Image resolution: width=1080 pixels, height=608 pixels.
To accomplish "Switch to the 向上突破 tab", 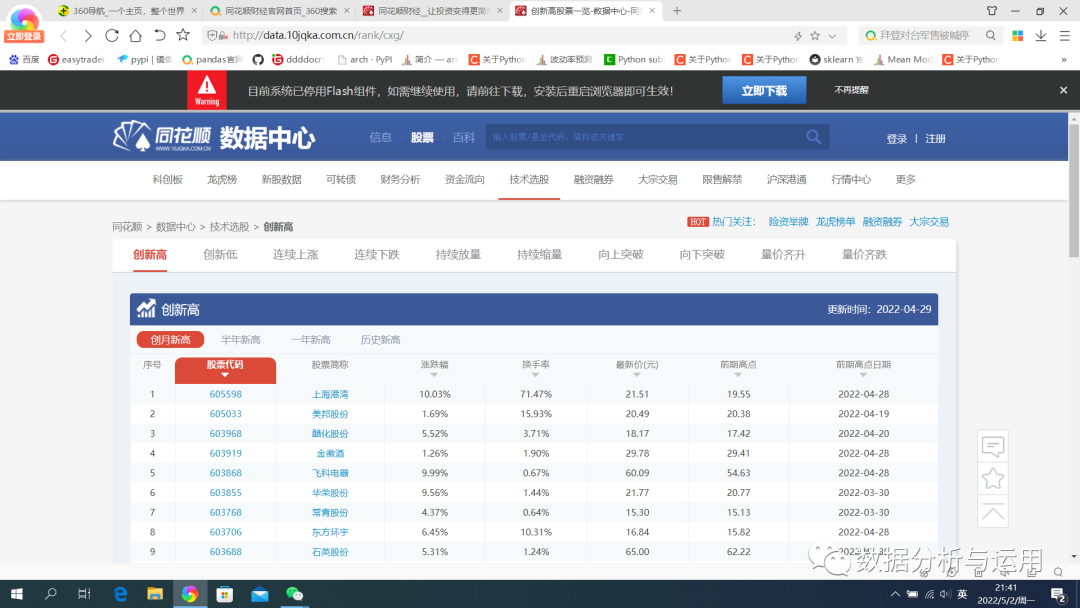I will [621, 255].
